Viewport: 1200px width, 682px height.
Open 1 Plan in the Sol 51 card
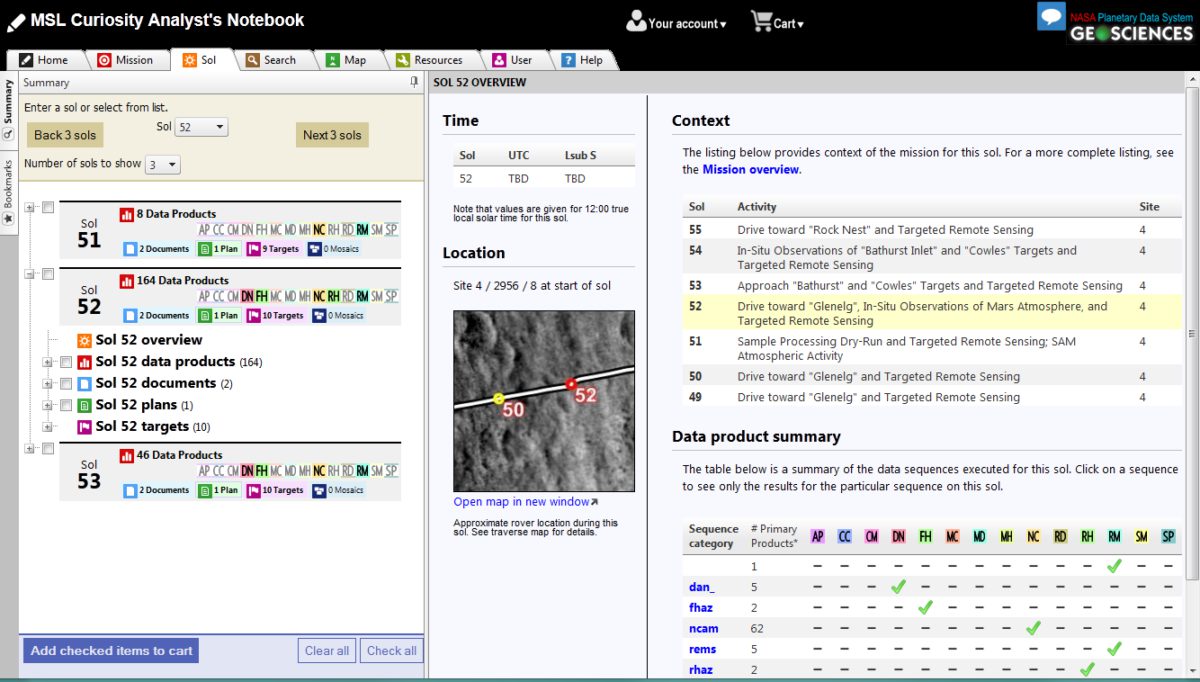(x=218, y=248)
